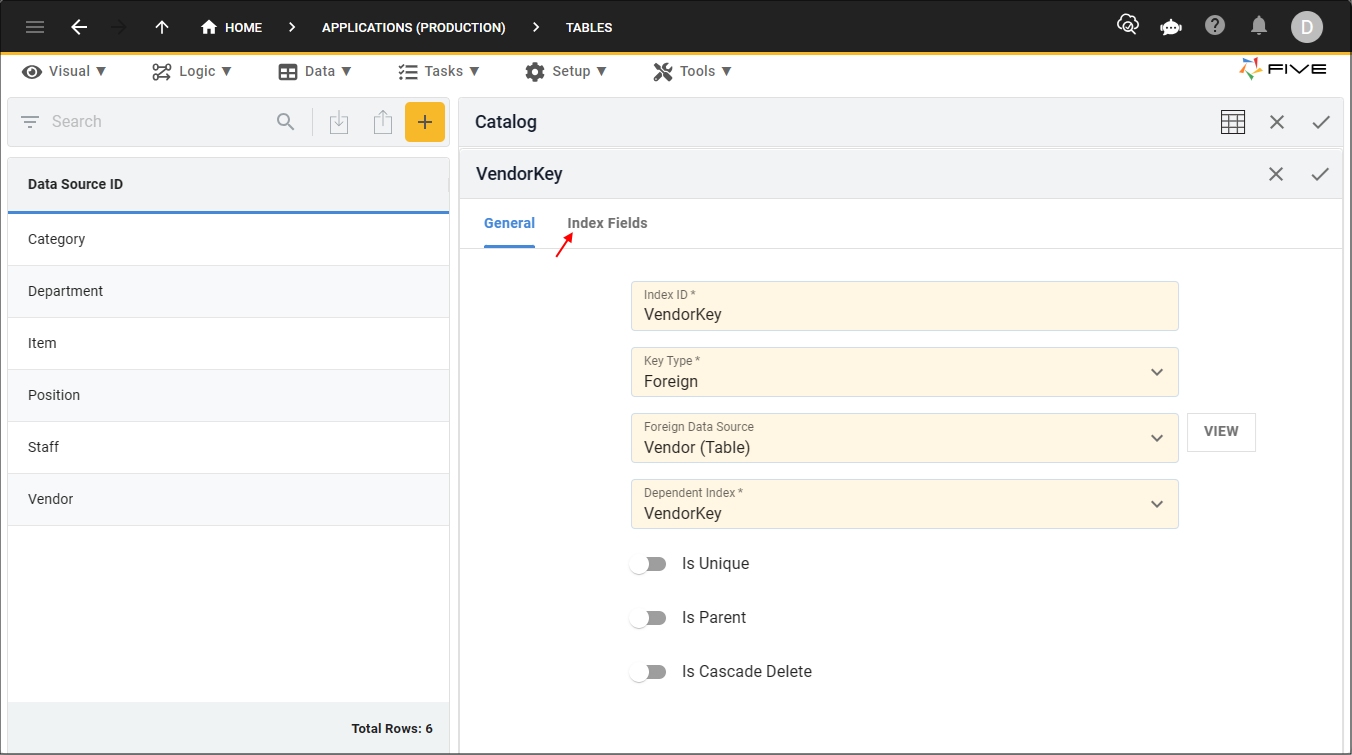The height and width of the screenshot is (755, 1352).
Task: Click the filter icon in search bar
Action: point(30,122)
